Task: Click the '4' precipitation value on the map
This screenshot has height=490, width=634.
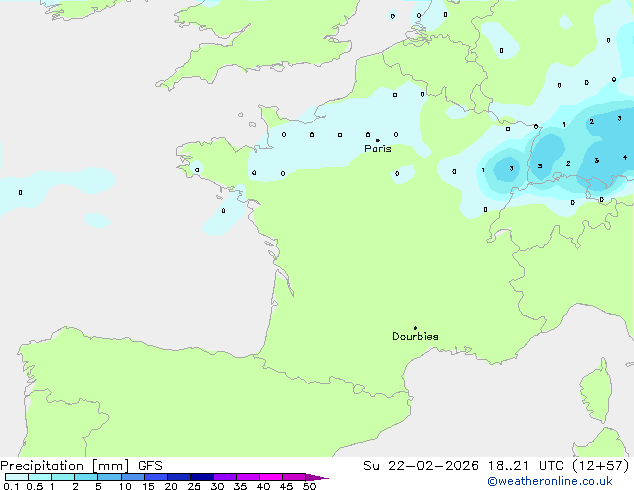Action: coord(625,157)
